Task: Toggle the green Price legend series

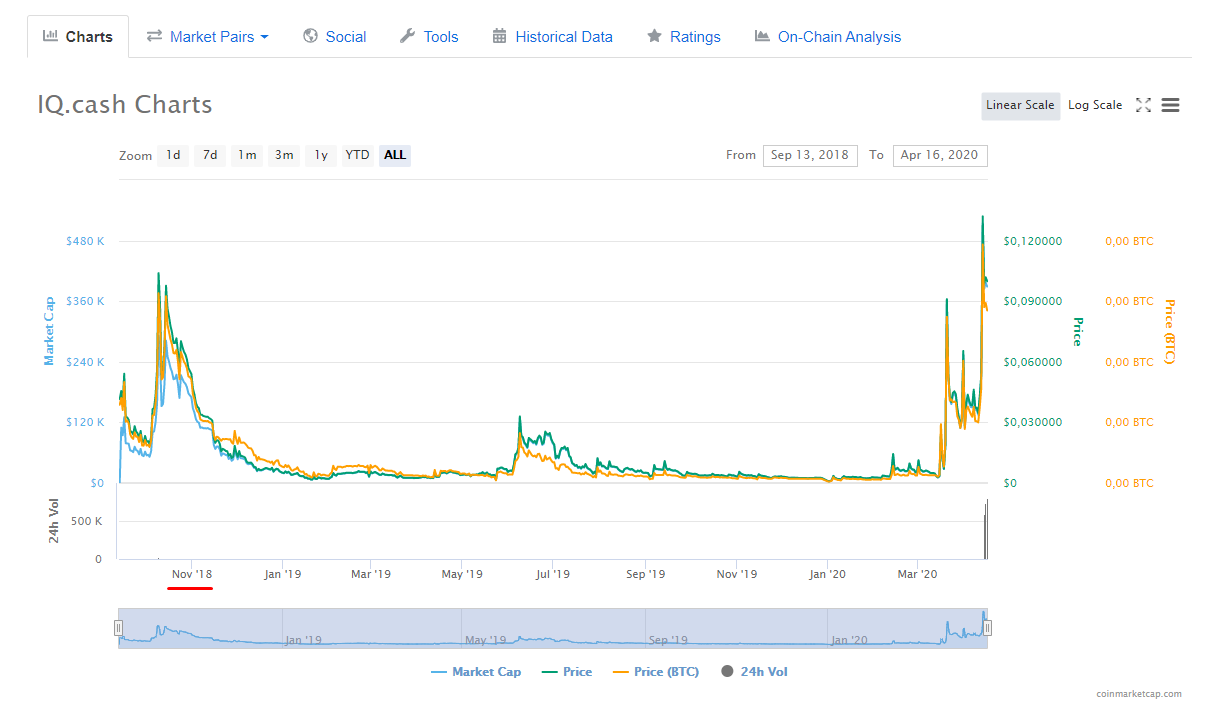Action: pos(567,672)
